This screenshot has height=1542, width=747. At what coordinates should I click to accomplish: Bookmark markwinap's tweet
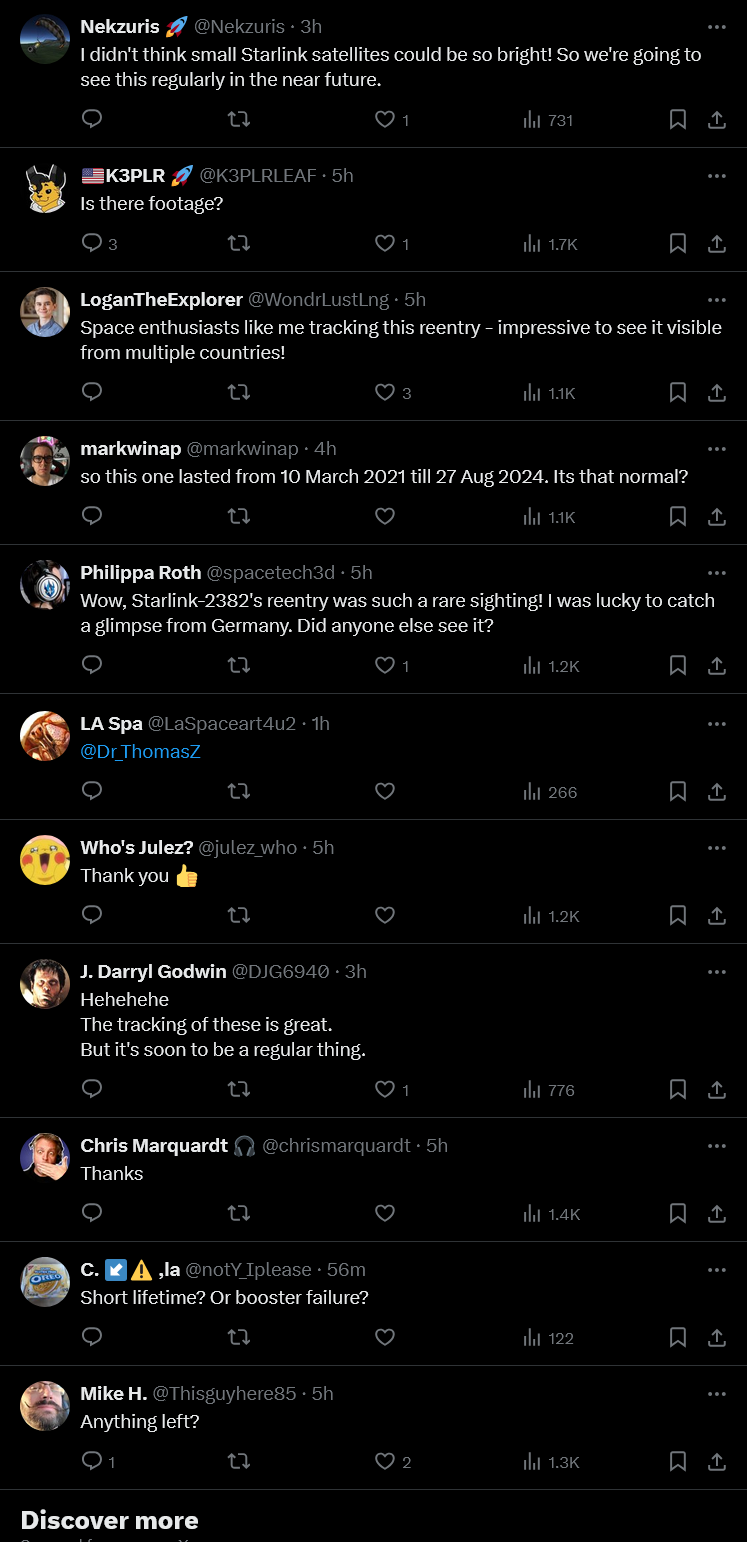(x=677, y=517)
